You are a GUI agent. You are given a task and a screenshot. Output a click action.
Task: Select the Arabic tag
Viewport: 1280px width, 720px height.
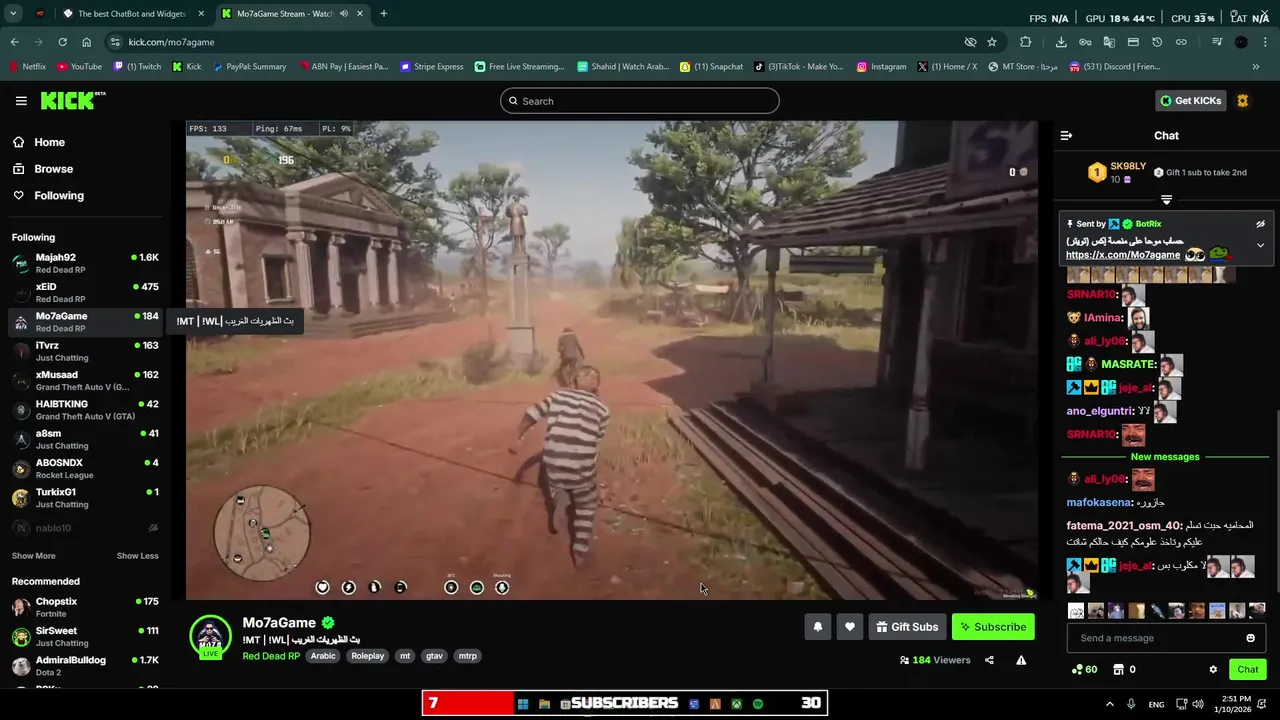pyautogui.click(x=323, y=656)
